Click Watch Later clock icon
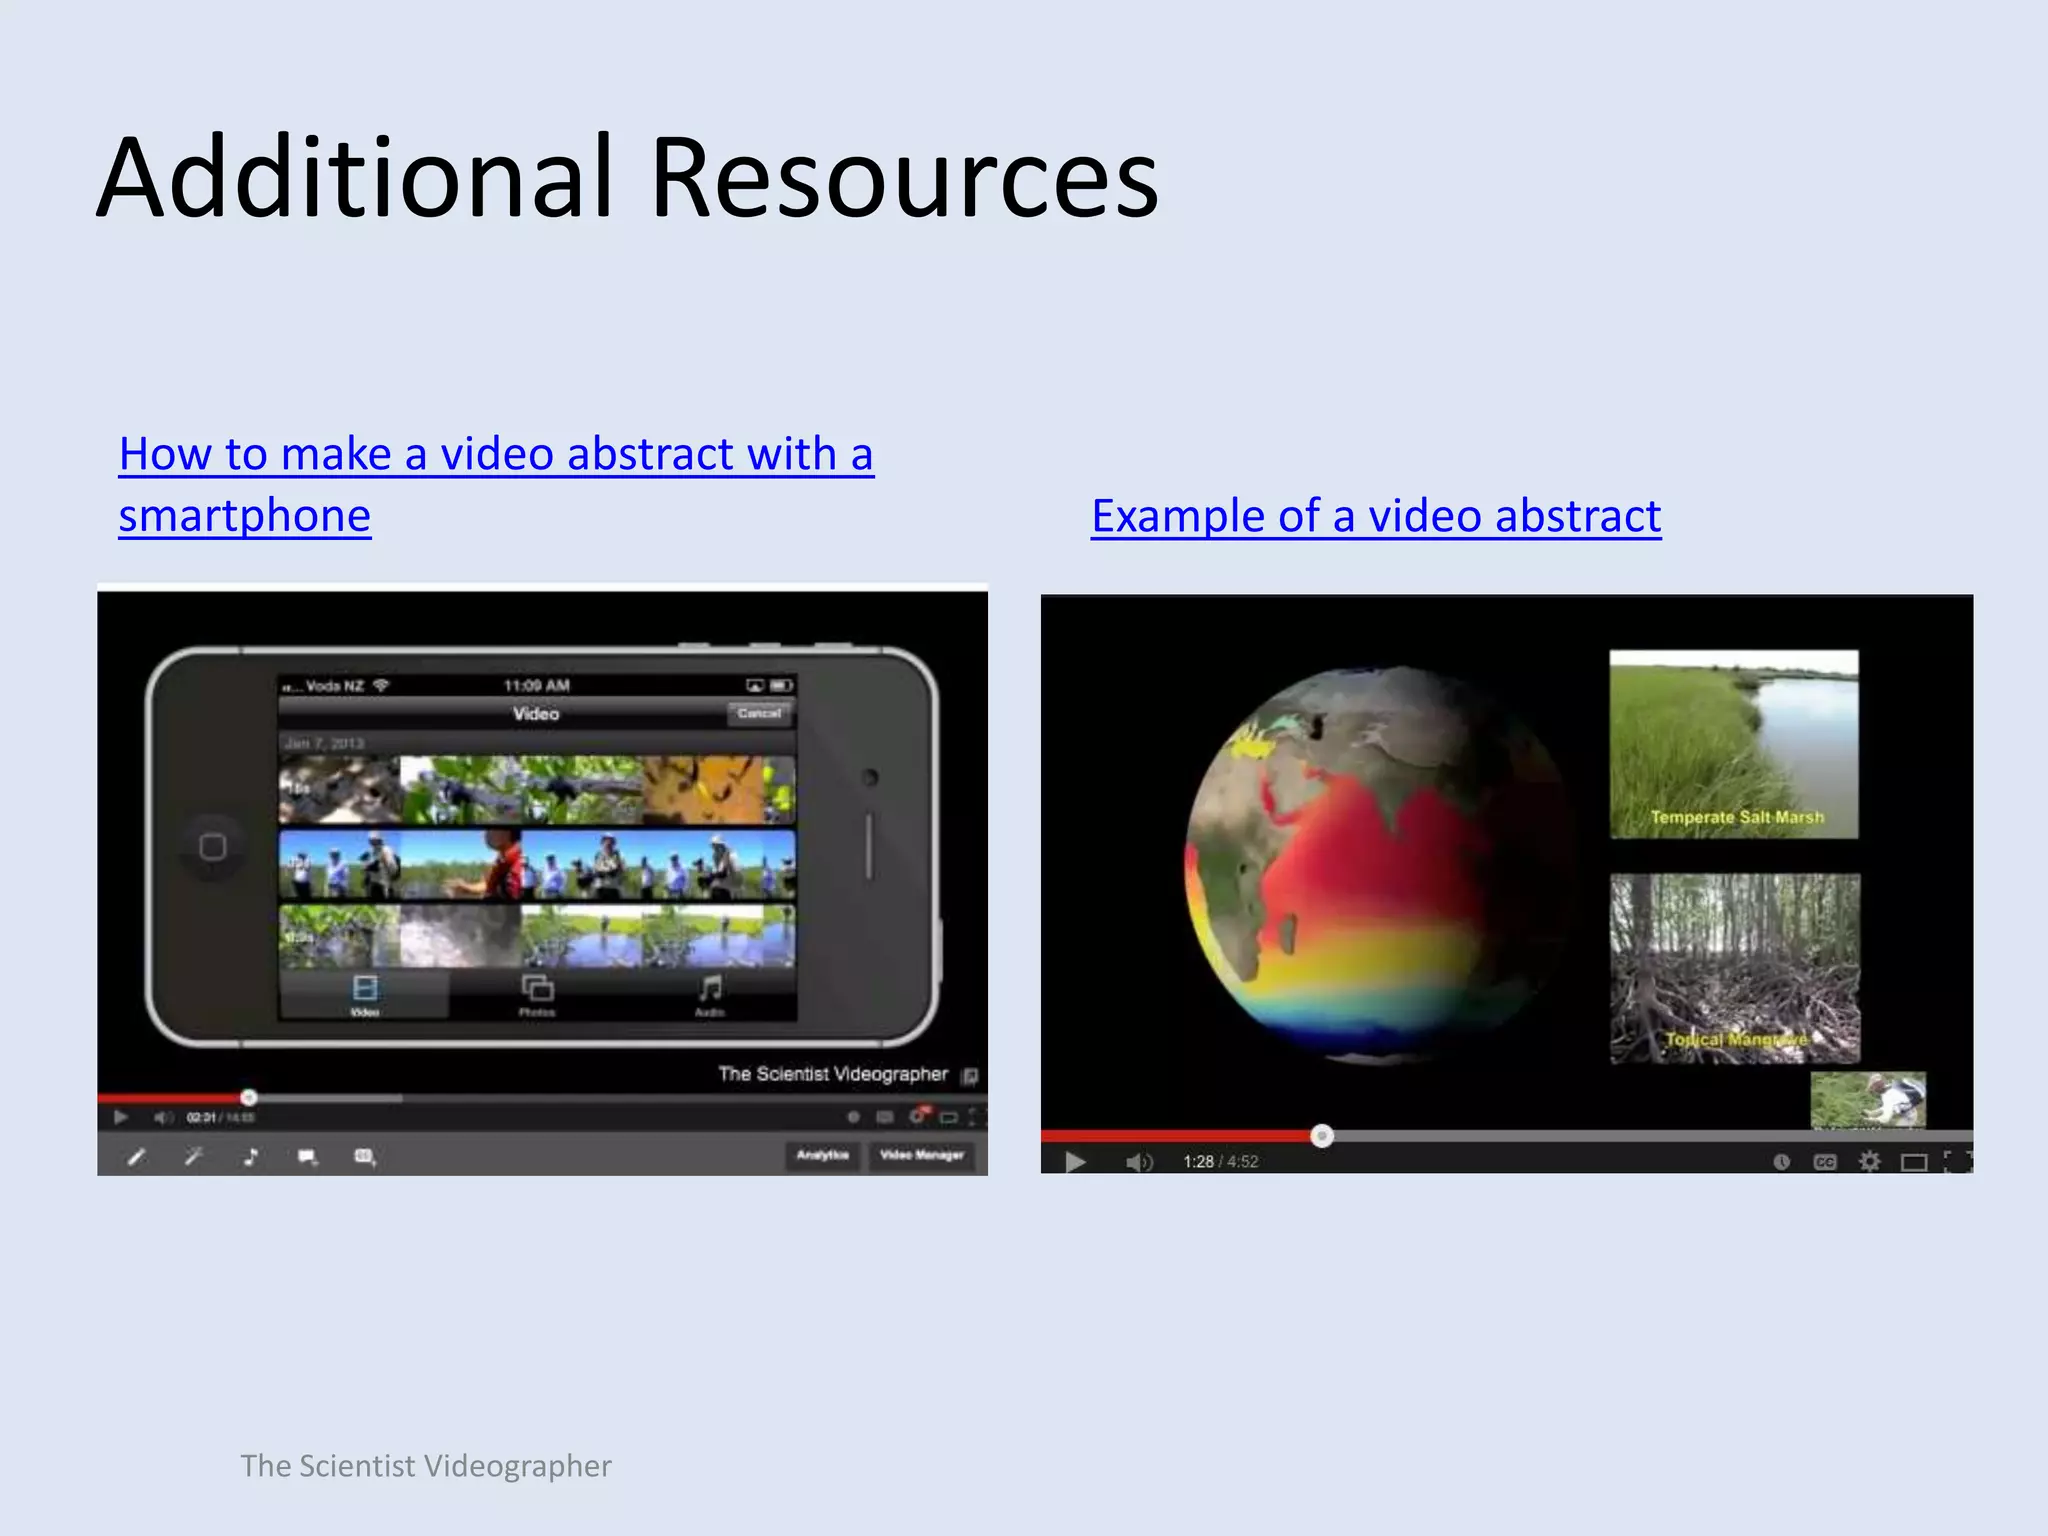Image resolution: width=2048 pixels, height=1536 pixels. pos(1781,1162)
